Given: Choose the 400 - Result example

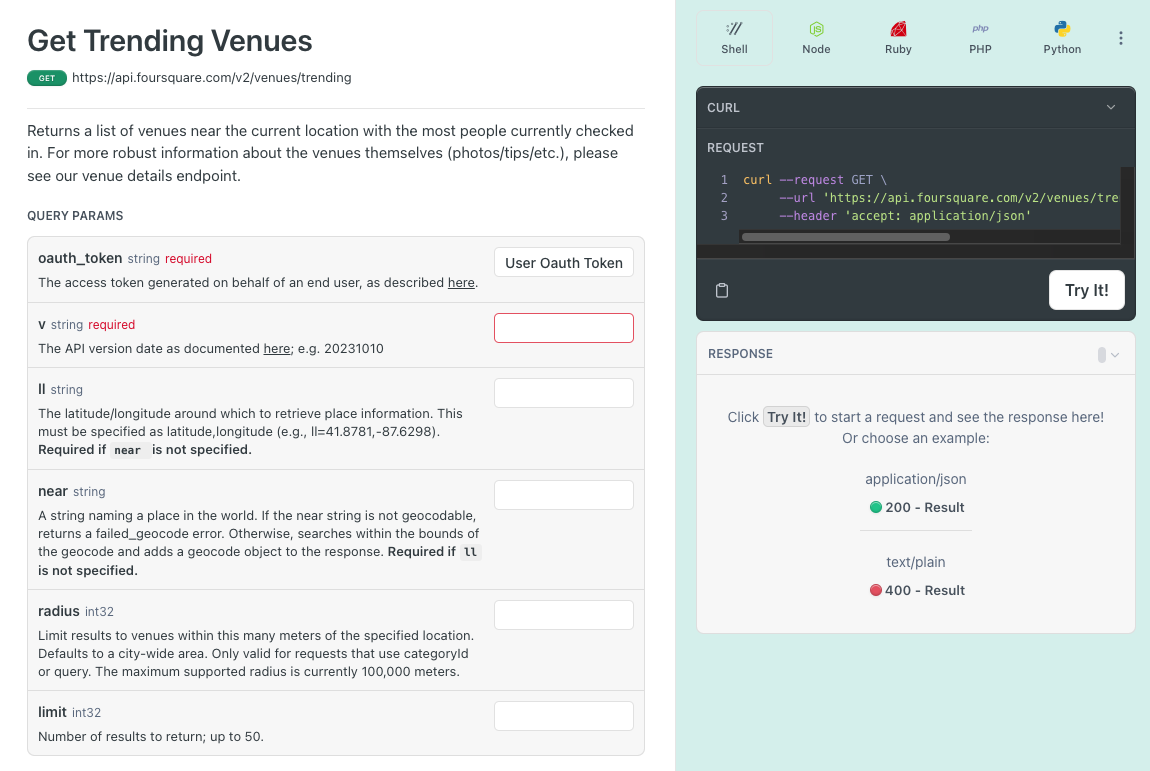Looking at the screenshot, I should point(917,591).
